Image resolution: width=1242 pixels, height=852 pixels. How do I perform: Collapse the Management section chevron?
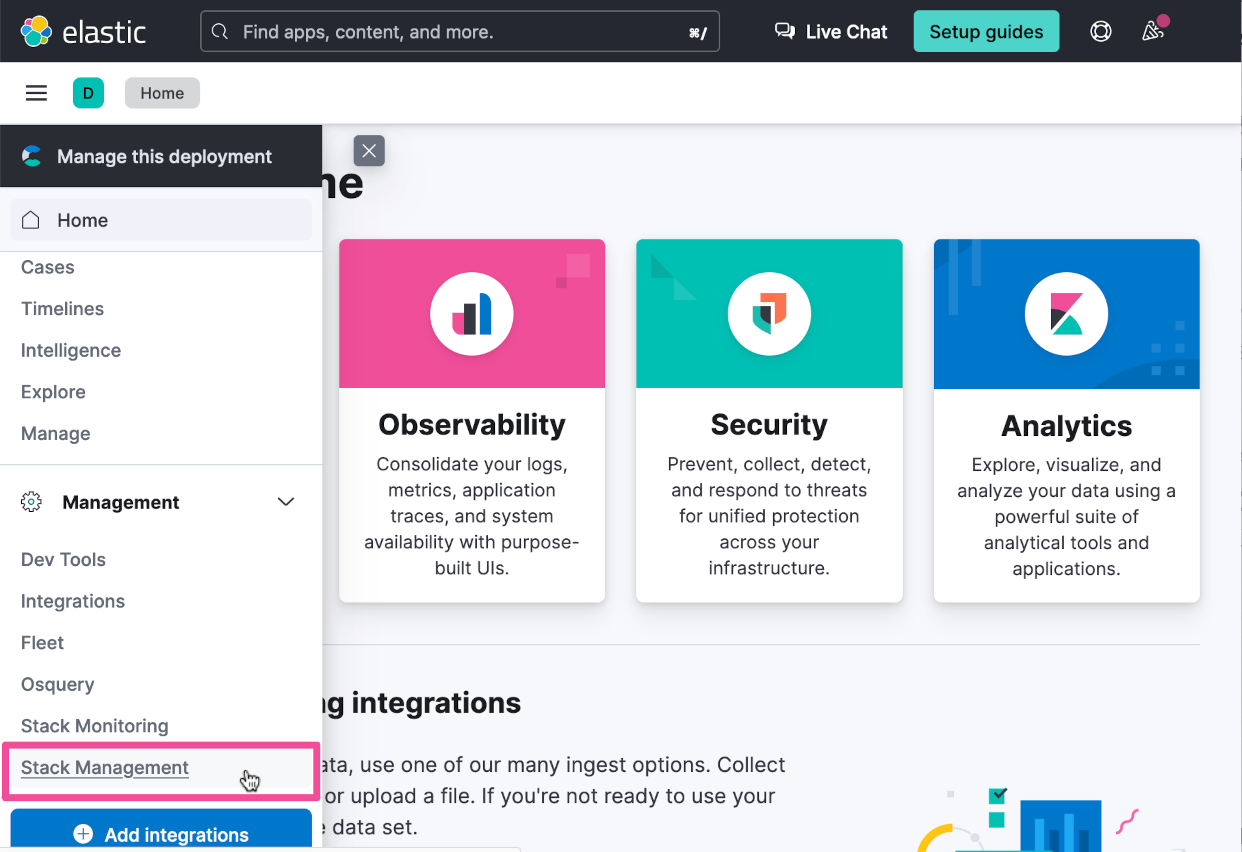[x=285, y=502]
